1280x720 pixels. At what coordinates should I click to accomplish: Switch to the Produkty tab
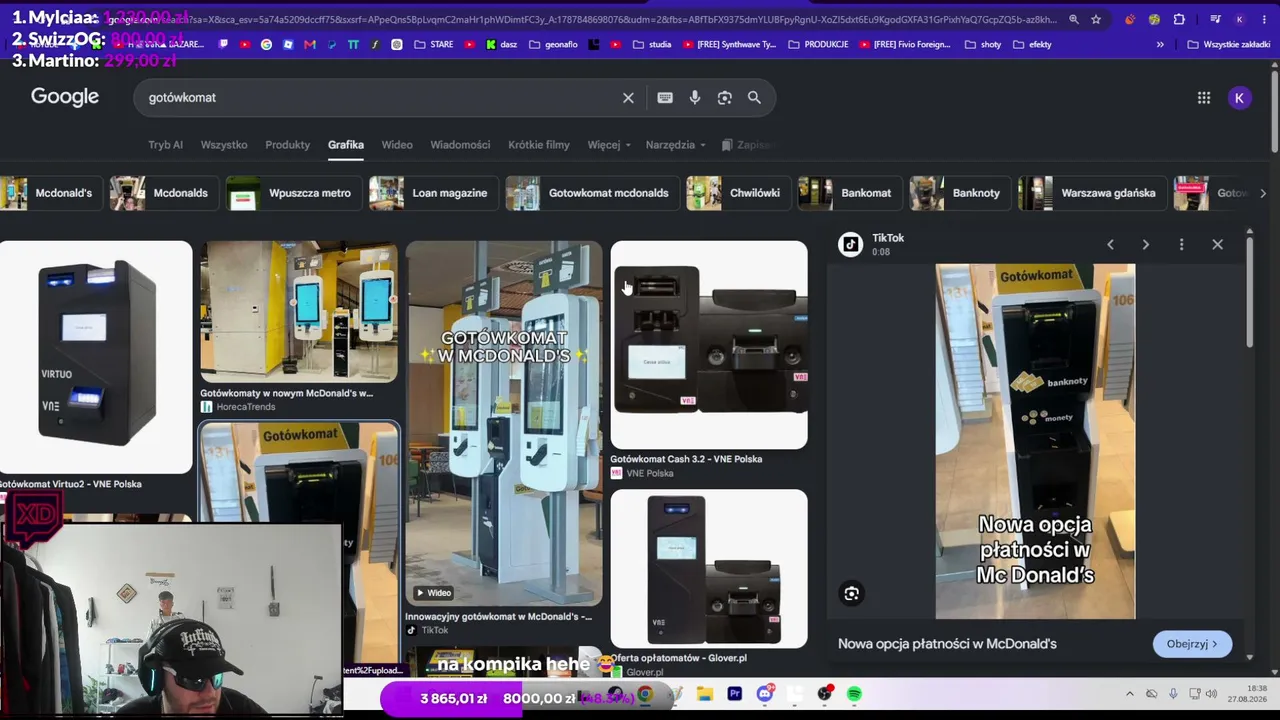(x=288, y=145)
